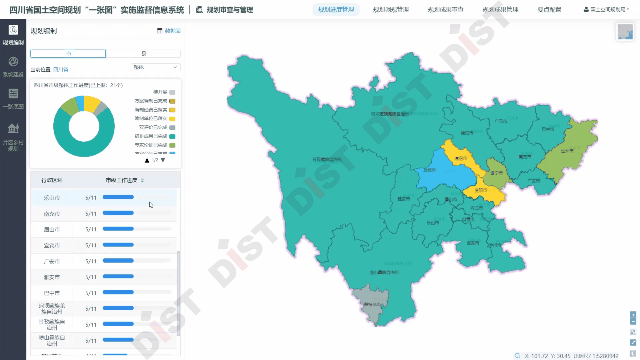Click progress bar in 广安市 row
The width and height of the screenshot is (640, 360).
click(137, 261)
